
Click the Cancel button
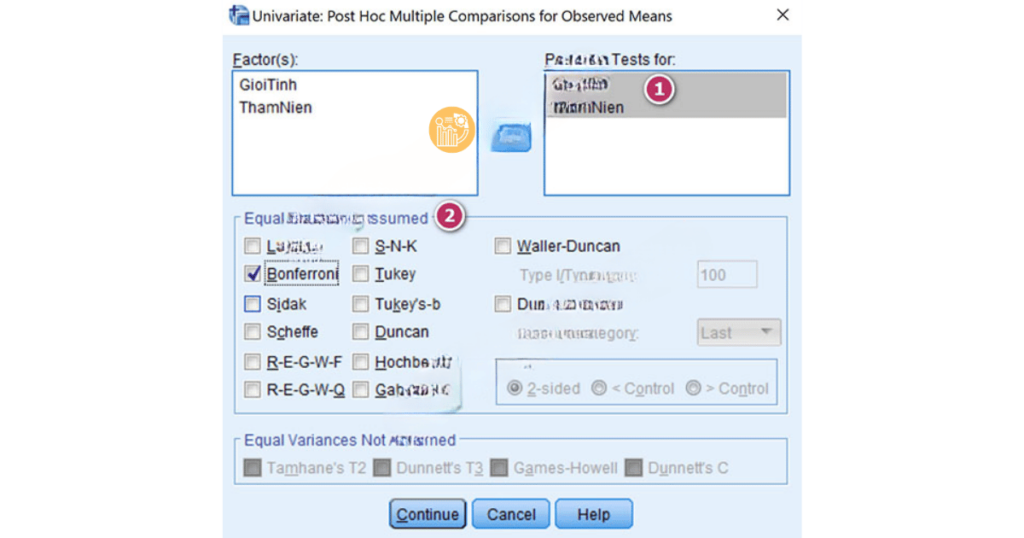tap(511, 514)
